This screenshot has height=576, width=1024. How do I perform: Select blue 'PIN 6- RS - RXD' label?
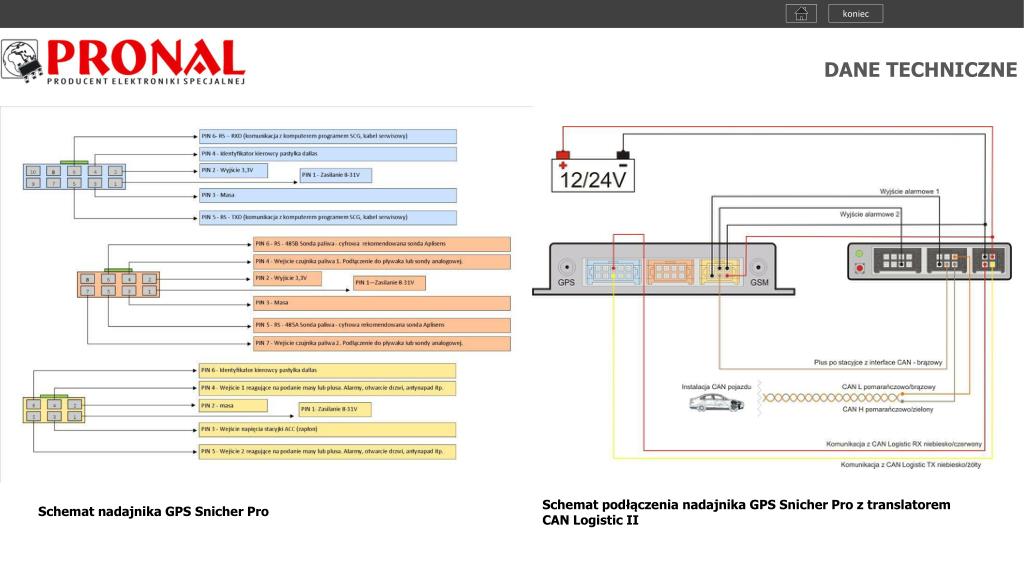pos(328,136)
